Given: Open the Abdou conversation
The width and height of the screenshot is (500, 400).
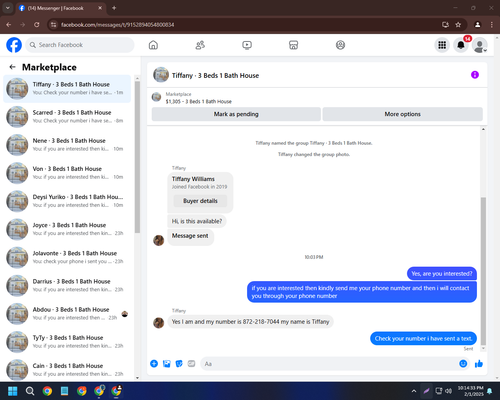Looking at the screenshot, I should click(x=67, y=314).
